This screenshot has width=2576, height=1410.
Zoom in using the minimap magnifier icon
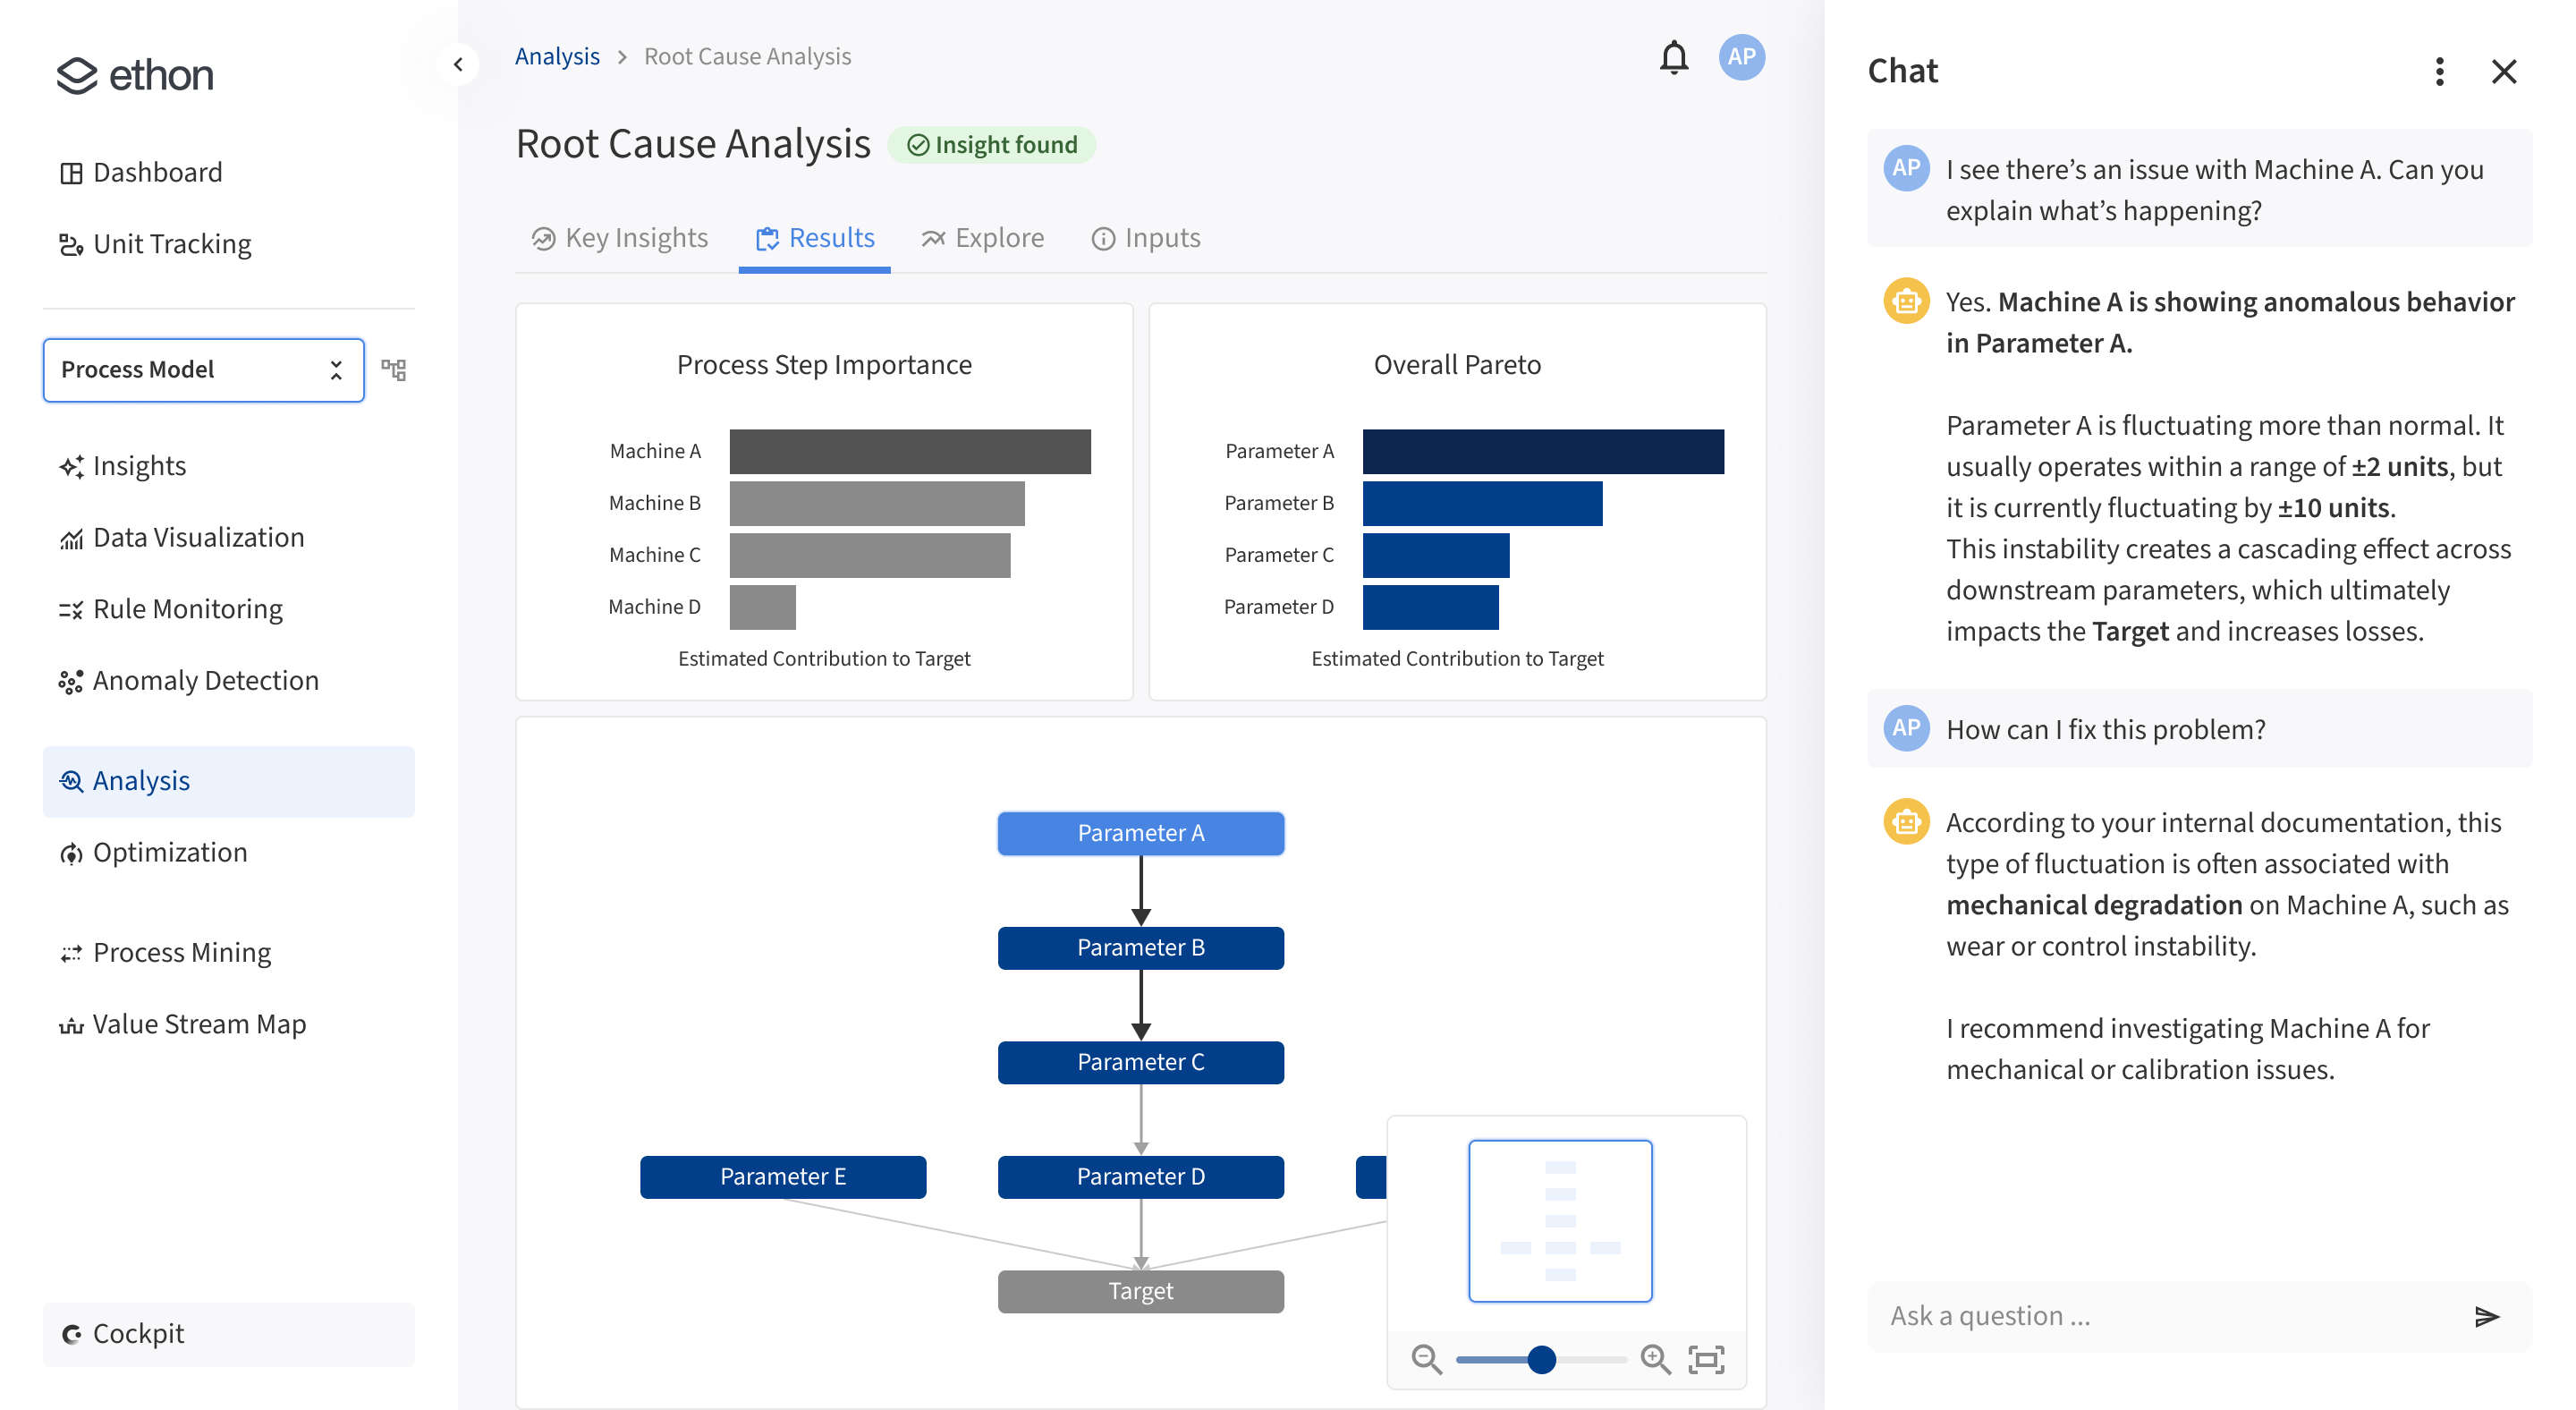click(1656, 1360)
